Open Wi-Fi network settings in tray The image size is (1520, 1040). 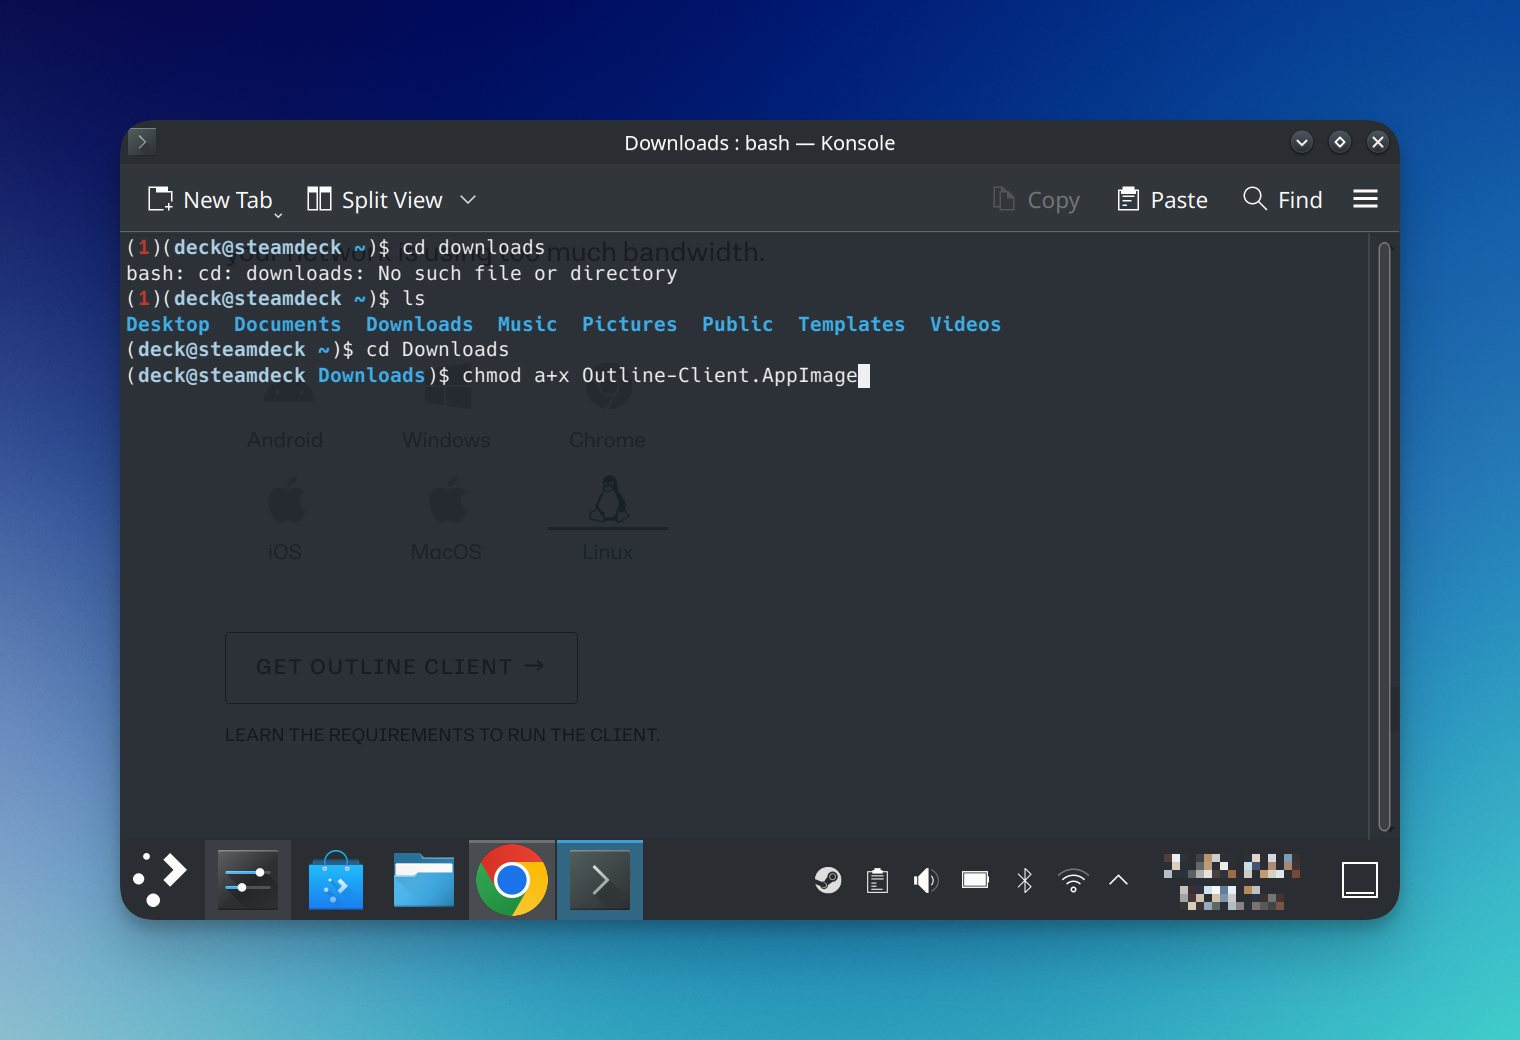[1073, 880]
